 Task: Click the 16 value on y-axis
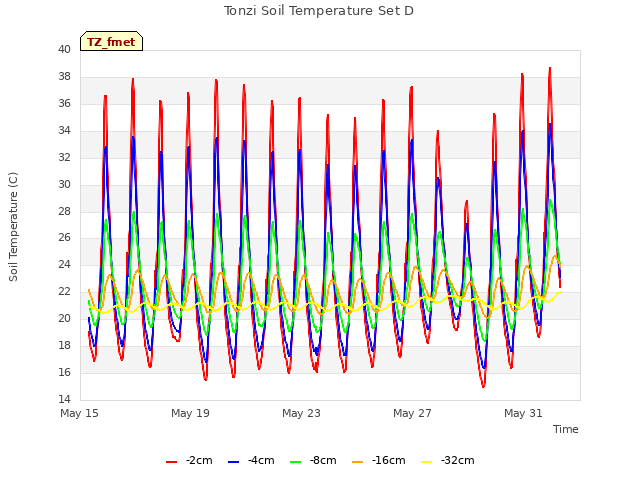[64, 372]
